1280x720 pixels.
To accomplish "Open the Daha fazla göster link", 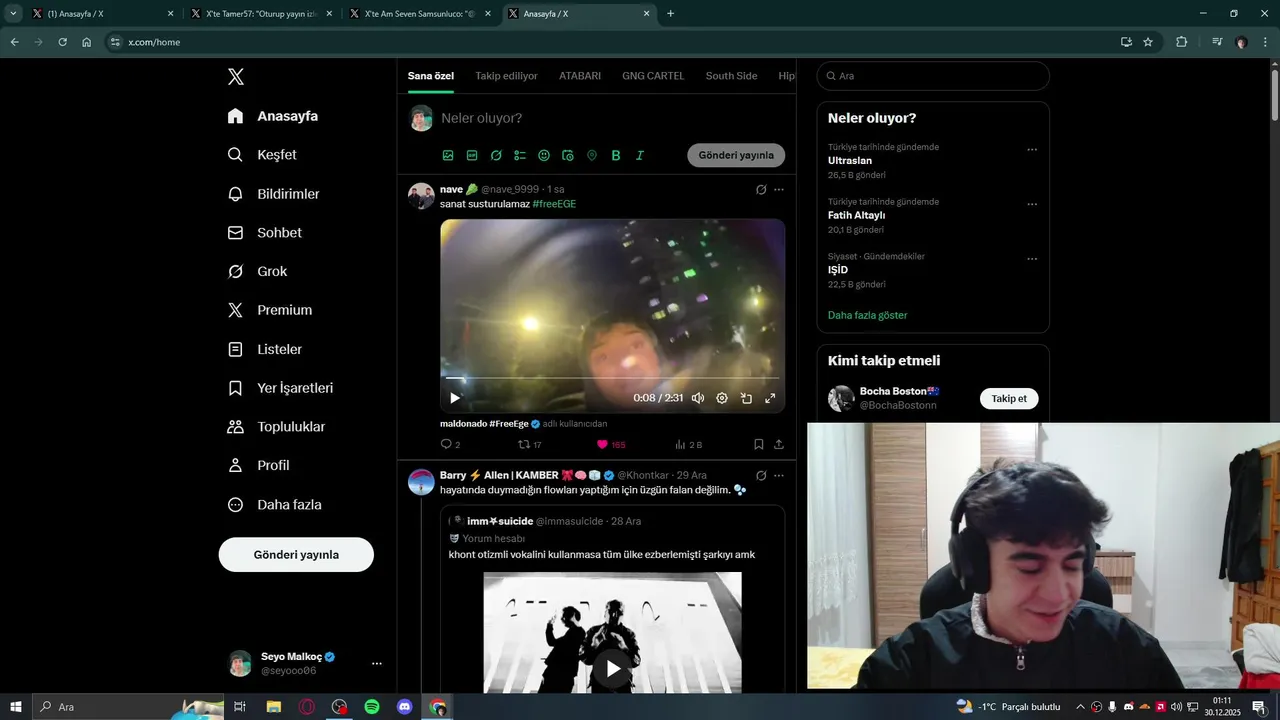I will tap(867, 315).
